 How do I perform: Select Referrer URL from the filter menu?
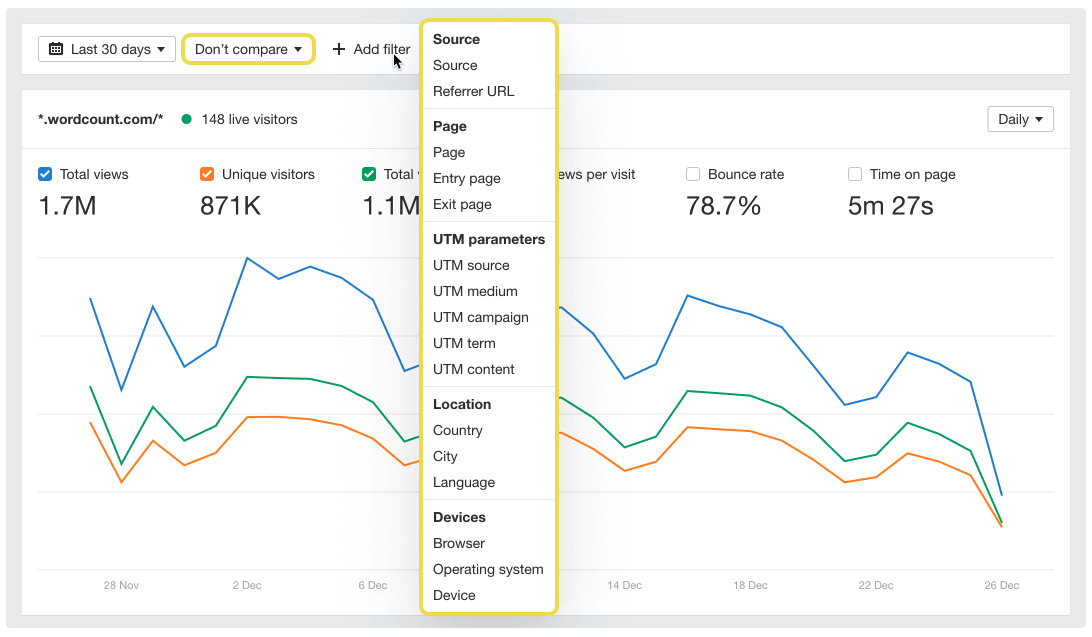pos(473,91)
